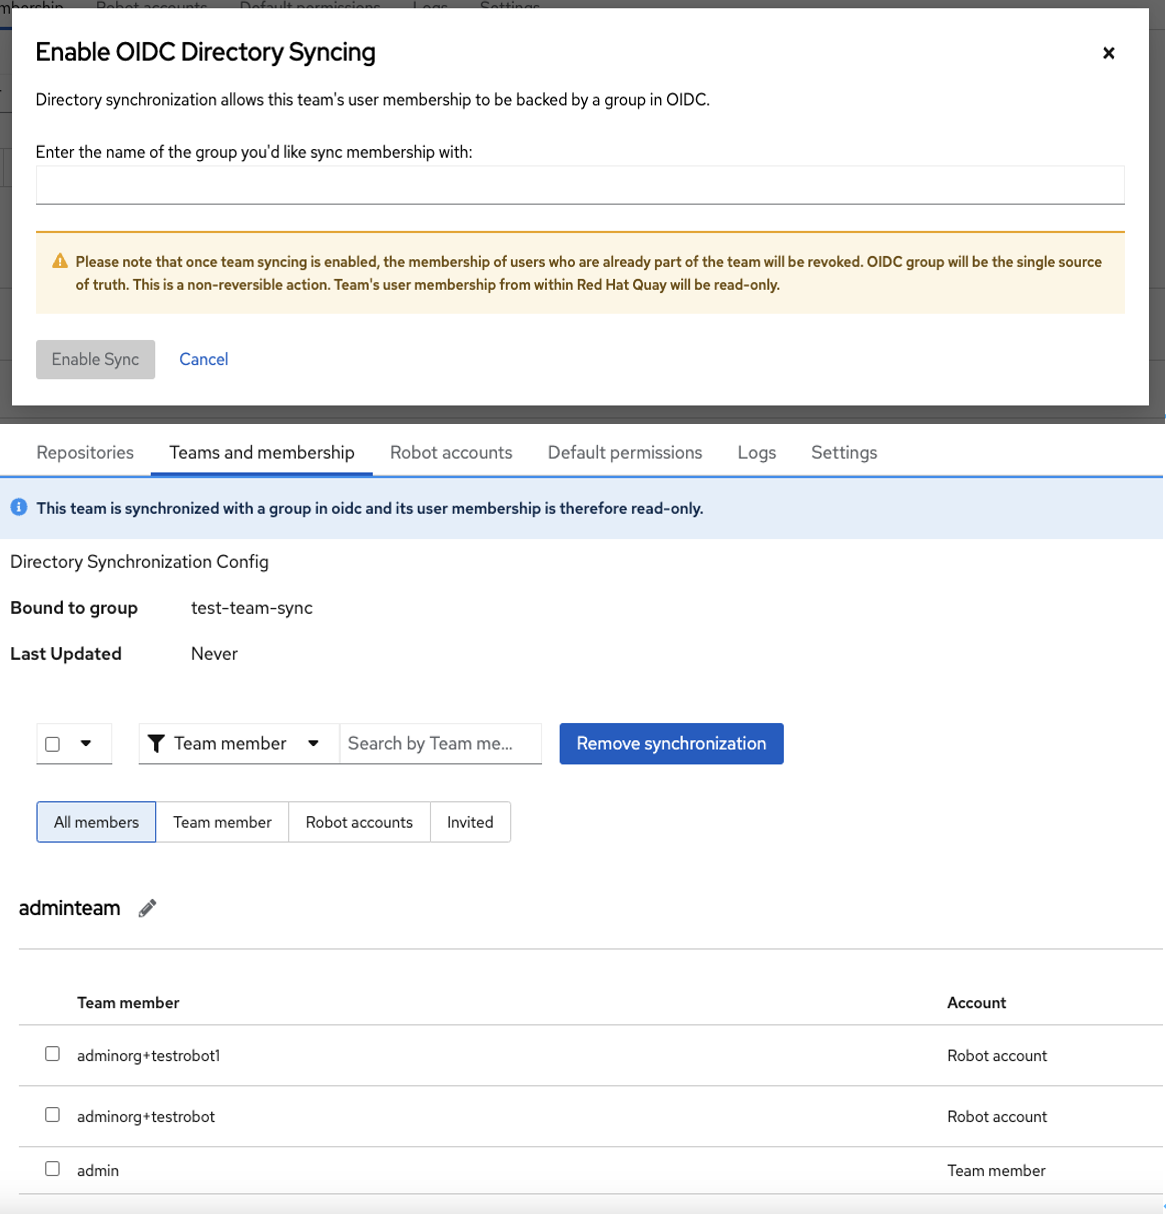The height and width of the screenshot is (1216, 1166).
Task: Open the Logs tab
Action: pos(757,452)
